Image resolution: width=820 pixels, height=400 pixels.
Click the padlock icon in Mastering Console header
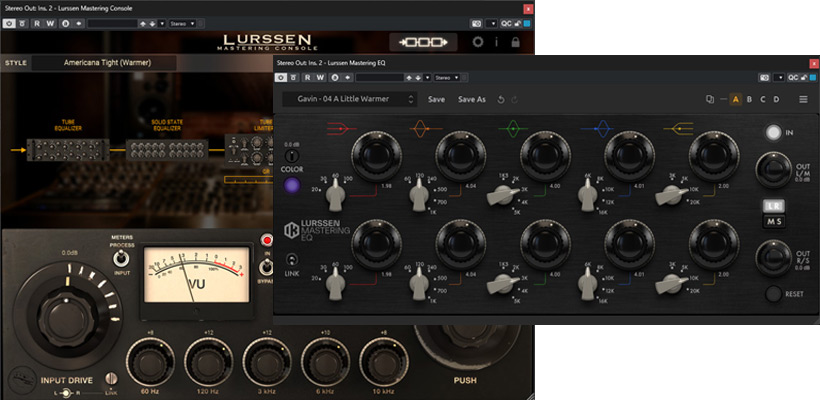pos(516,42)
